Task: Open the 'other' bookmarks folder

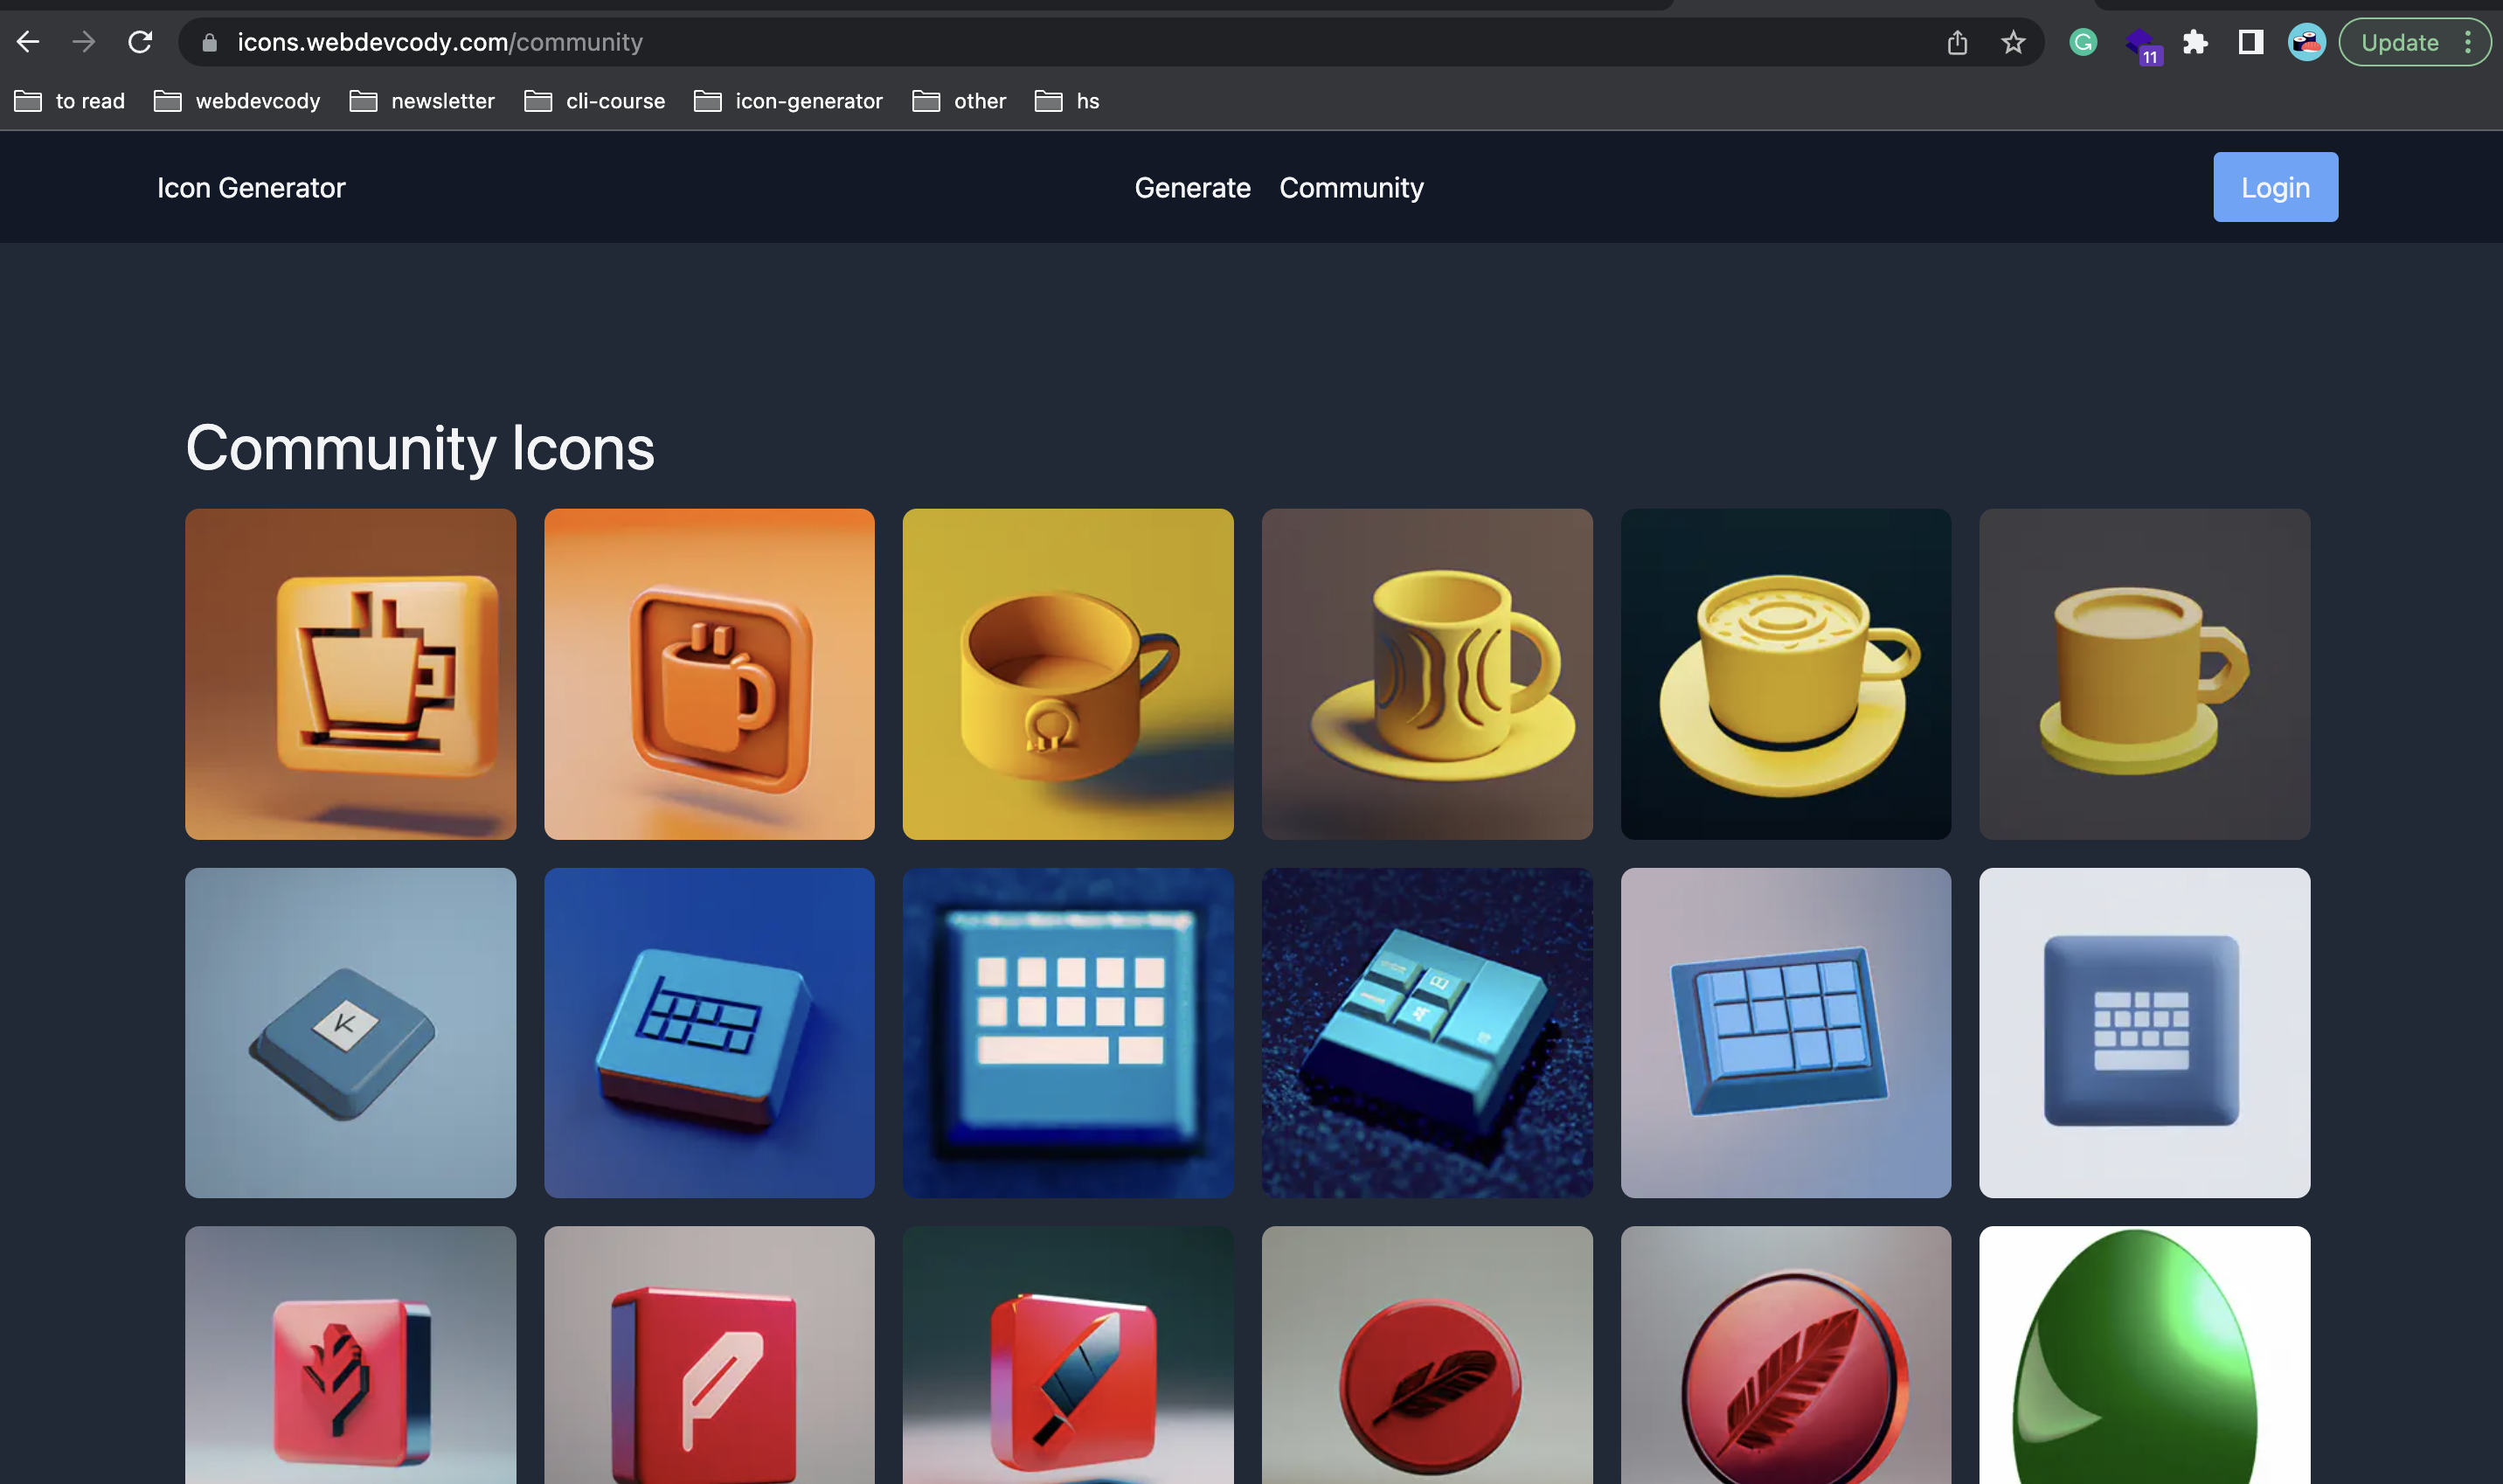Action: click(x=959, y=101)
